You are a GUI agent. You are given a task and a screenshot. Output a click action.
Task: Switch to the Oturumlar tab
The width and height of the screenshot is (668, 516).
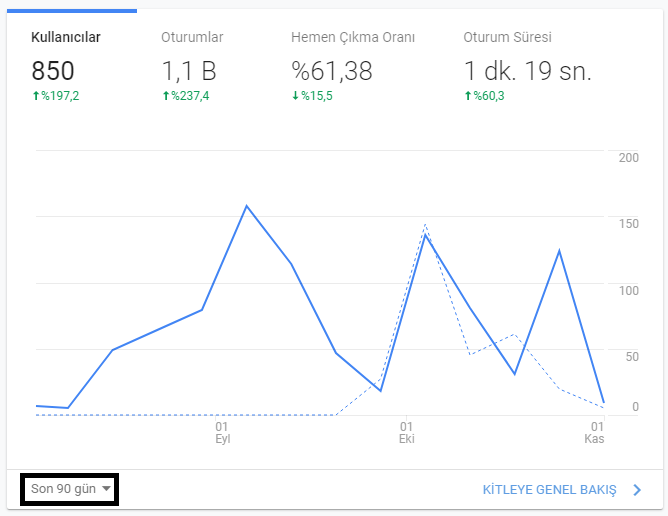[192, 38]
